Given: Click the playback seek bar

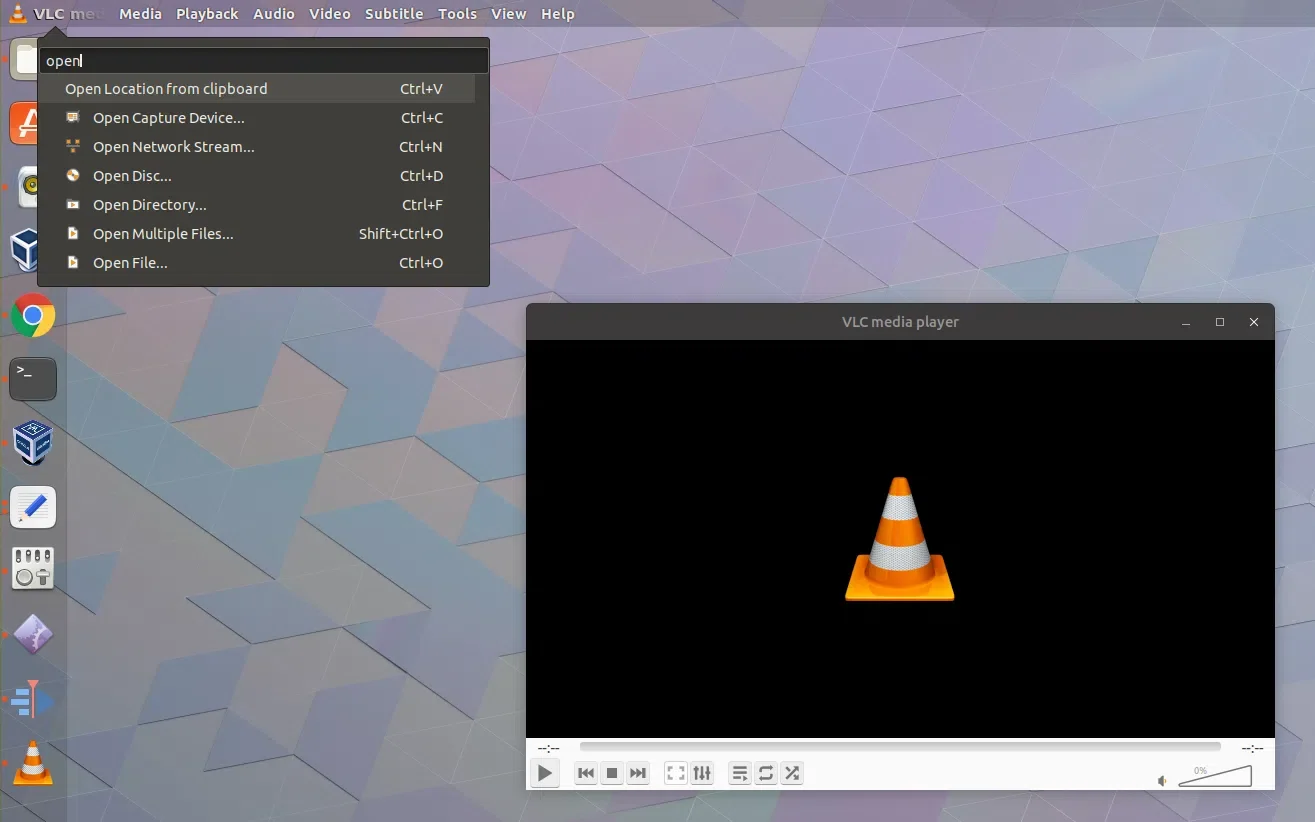Looking at the screenshot, I should click(900, 747).
